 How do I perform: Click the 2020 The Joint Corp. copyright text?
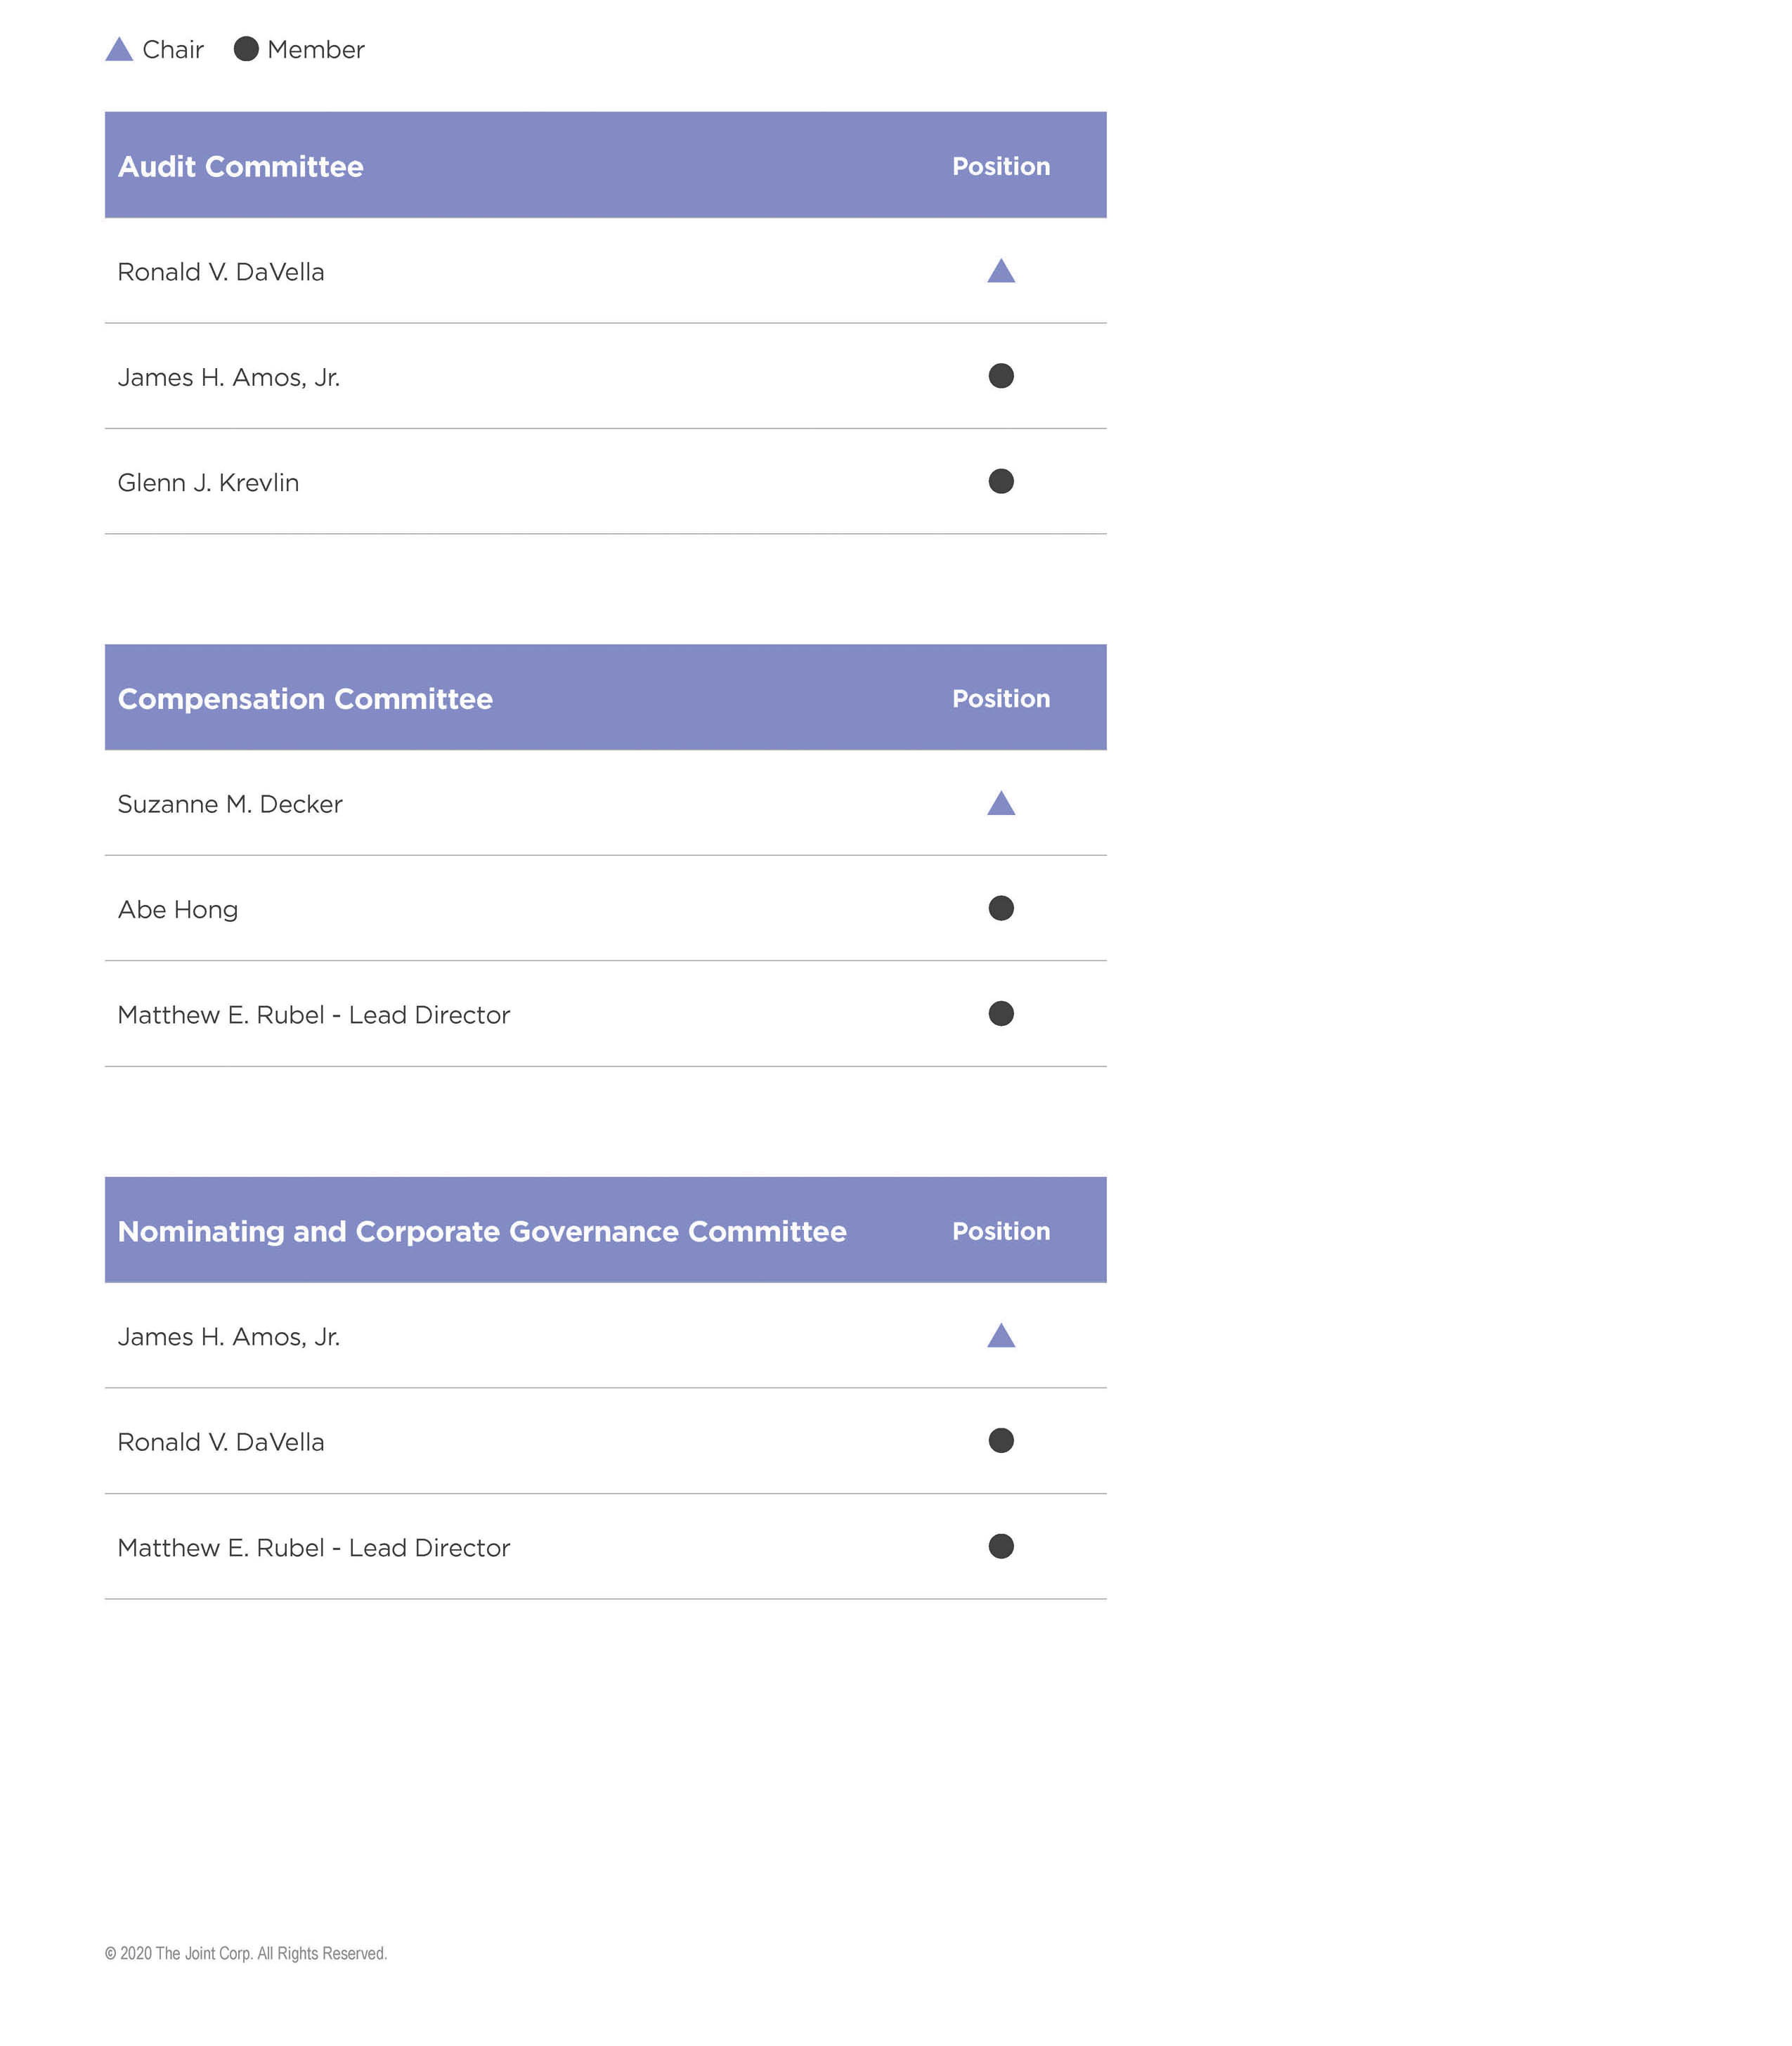[x=246, y=1954]
